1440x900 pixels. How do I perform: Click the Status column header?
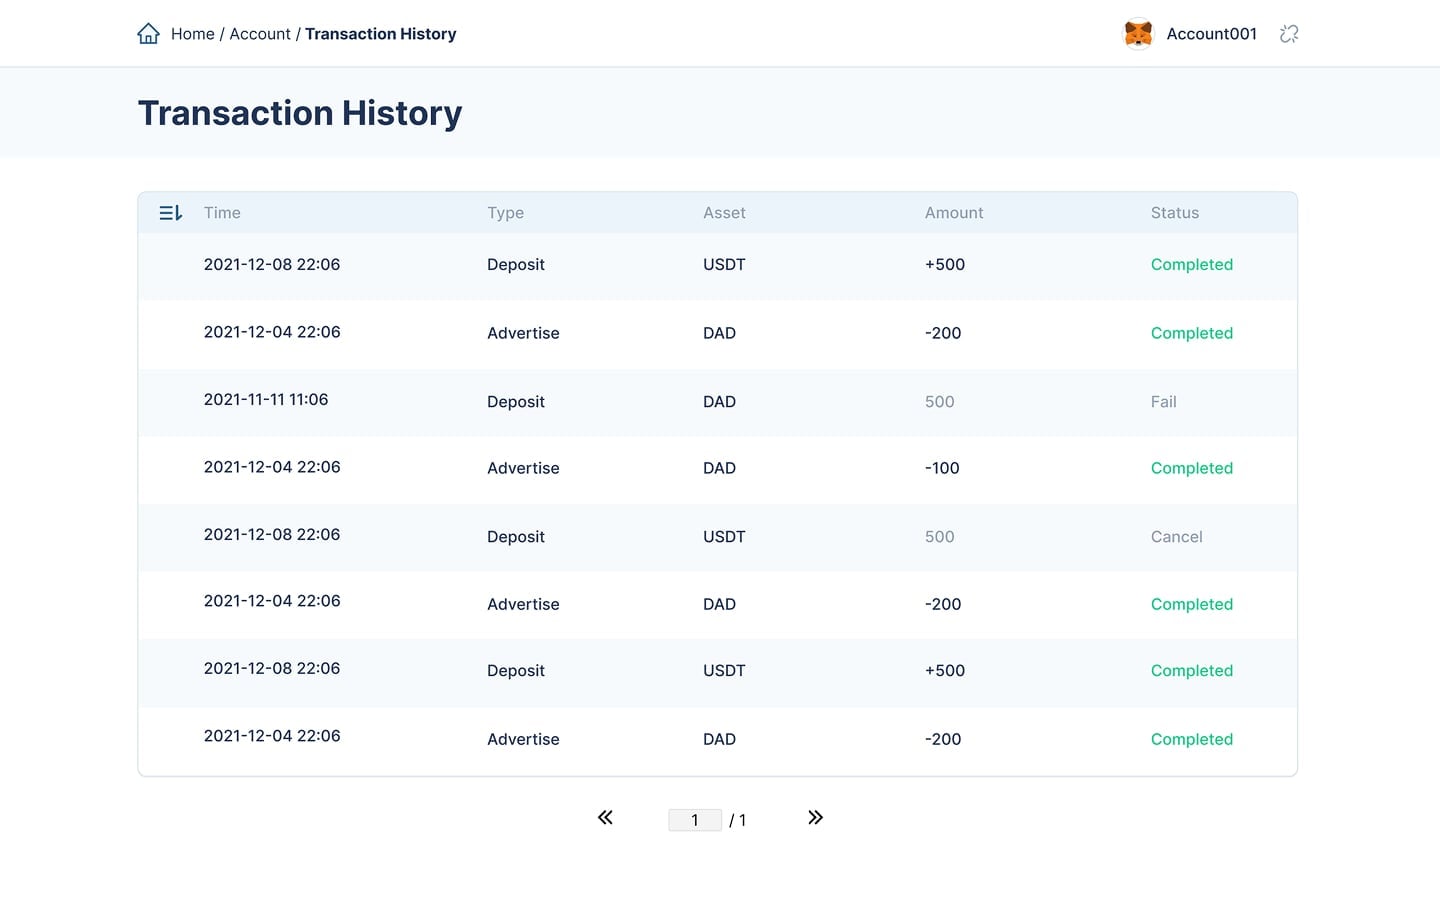pyautogui.click(x=1175, y=213)
